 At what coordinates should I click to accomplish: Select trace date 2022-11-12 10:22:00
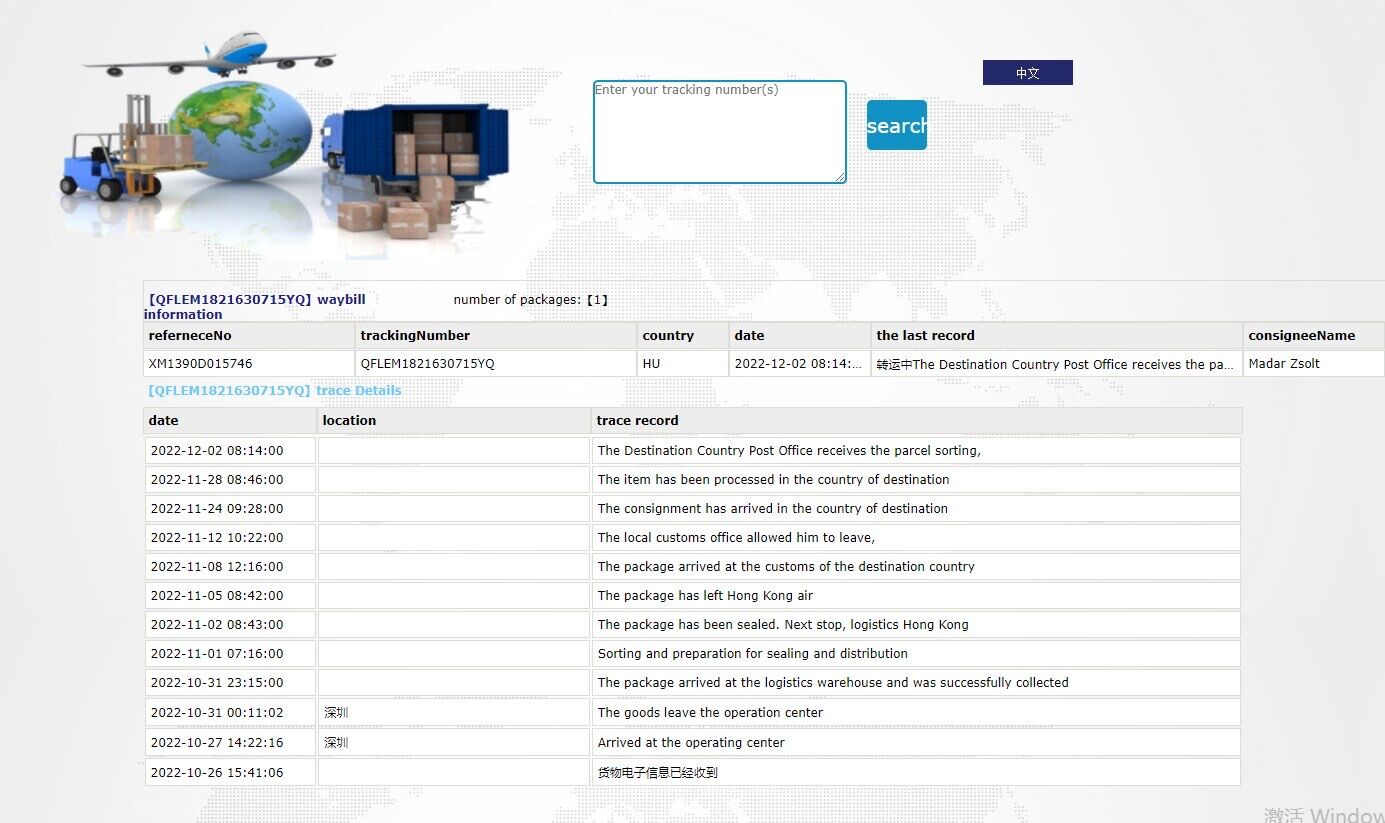tap(230, 538)
